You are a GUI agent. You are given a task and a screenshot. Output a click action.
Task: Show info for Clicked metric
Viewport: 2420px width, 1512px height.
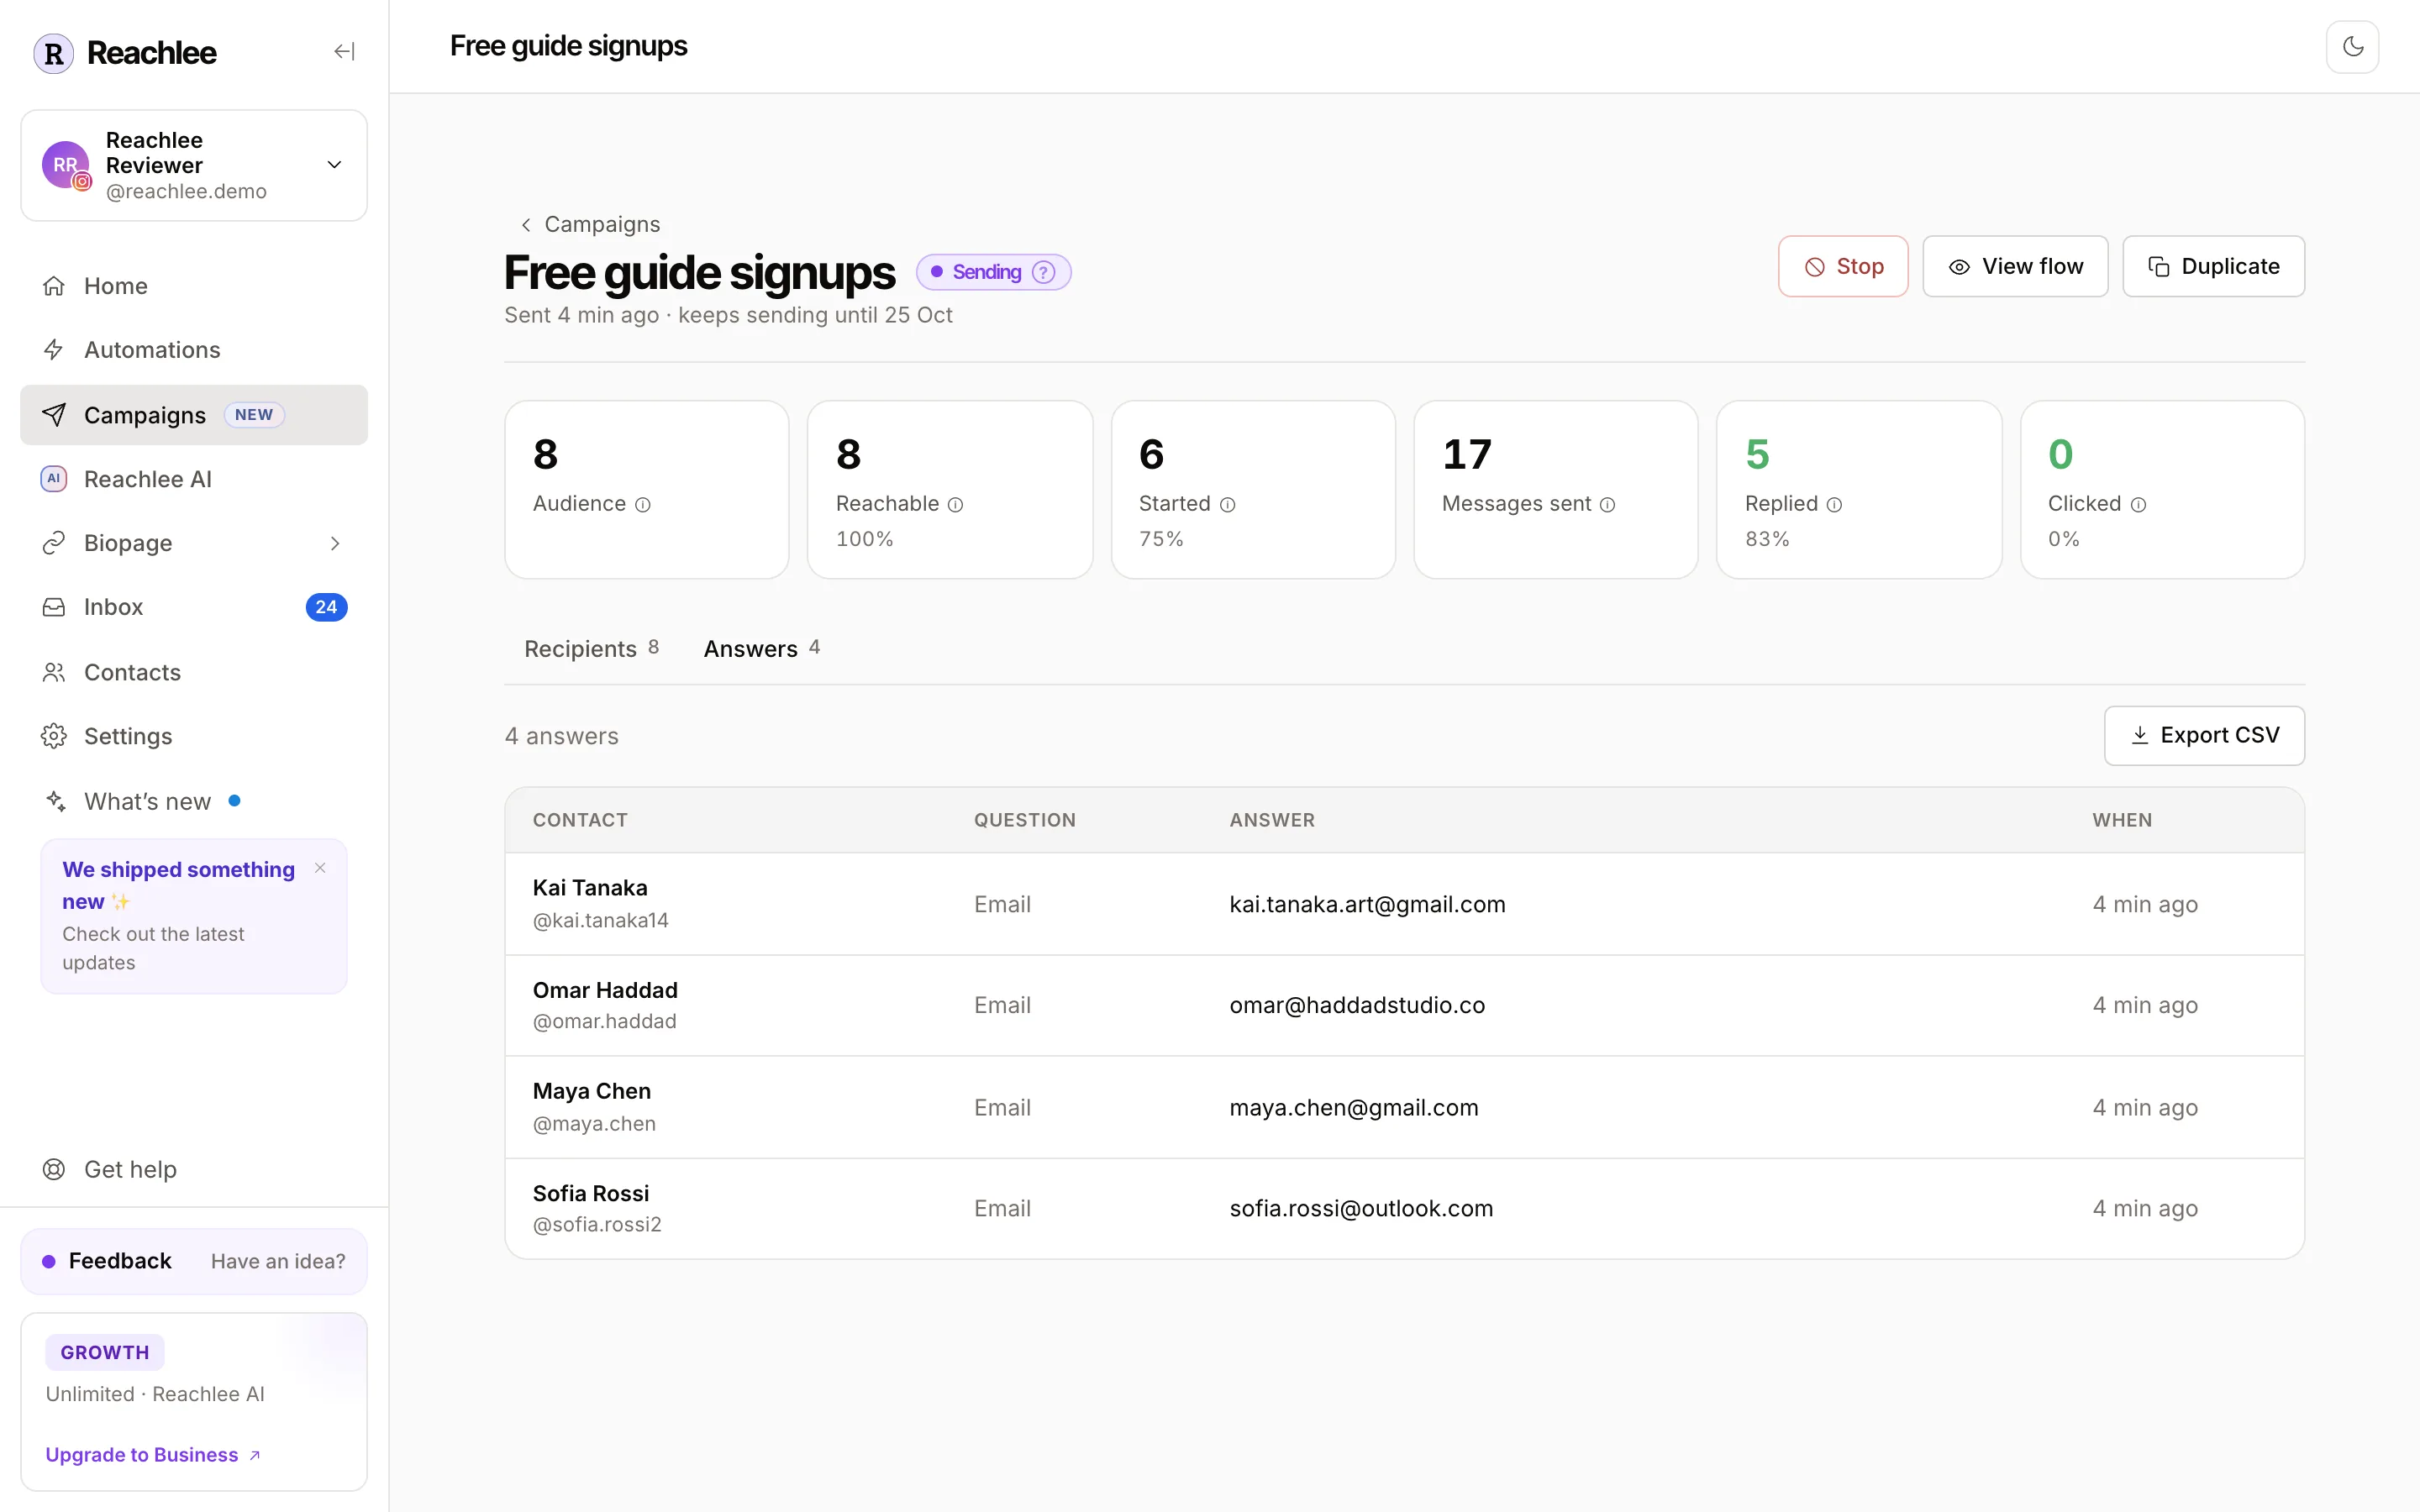pos(2138,505)
